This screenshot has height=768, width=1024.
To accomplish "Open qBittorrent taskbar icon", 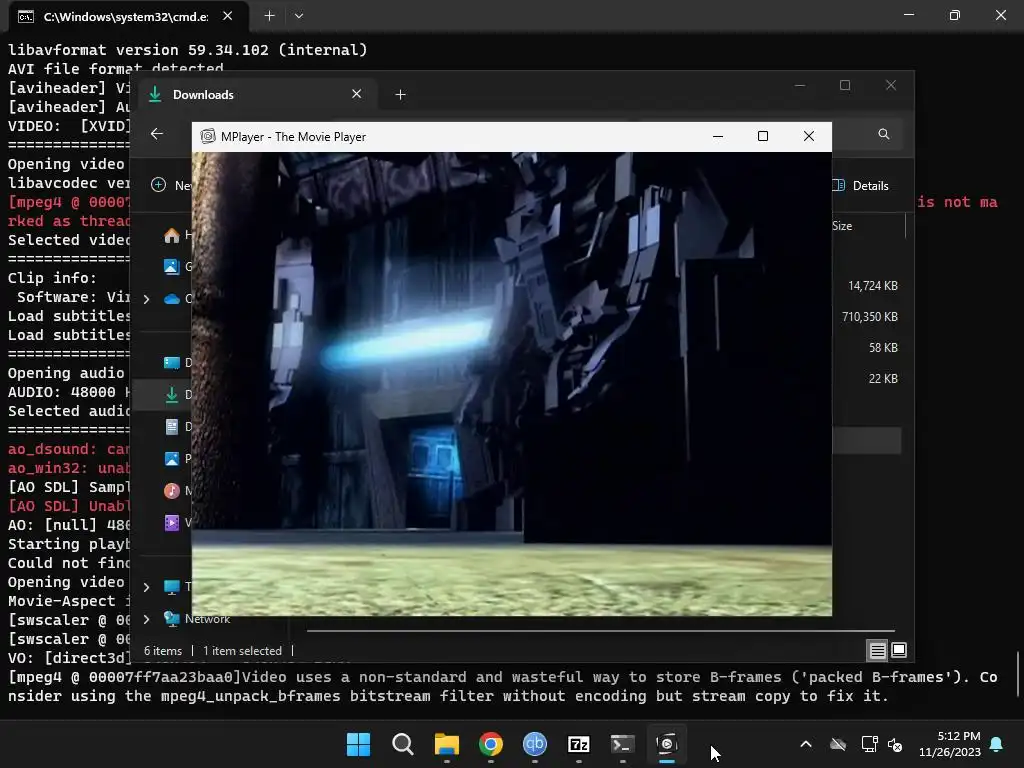I will (535, 744).
